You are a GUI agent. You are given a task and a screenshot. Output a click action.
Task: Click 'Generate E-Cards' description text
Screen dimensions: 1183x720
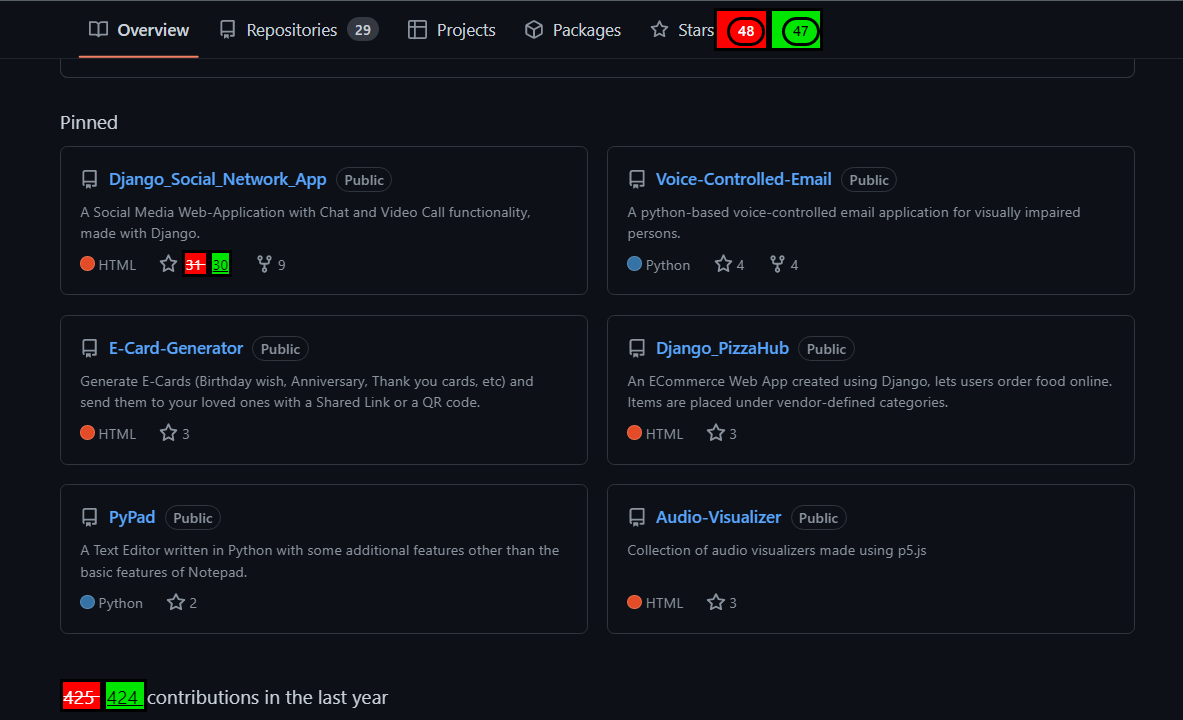coord(307,392)
